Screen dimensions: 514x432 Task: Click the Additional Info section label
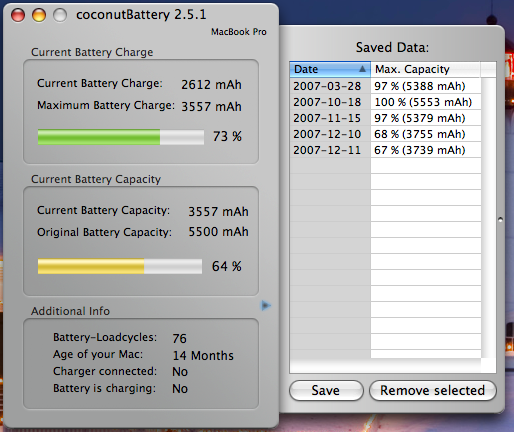pos(70,311)
